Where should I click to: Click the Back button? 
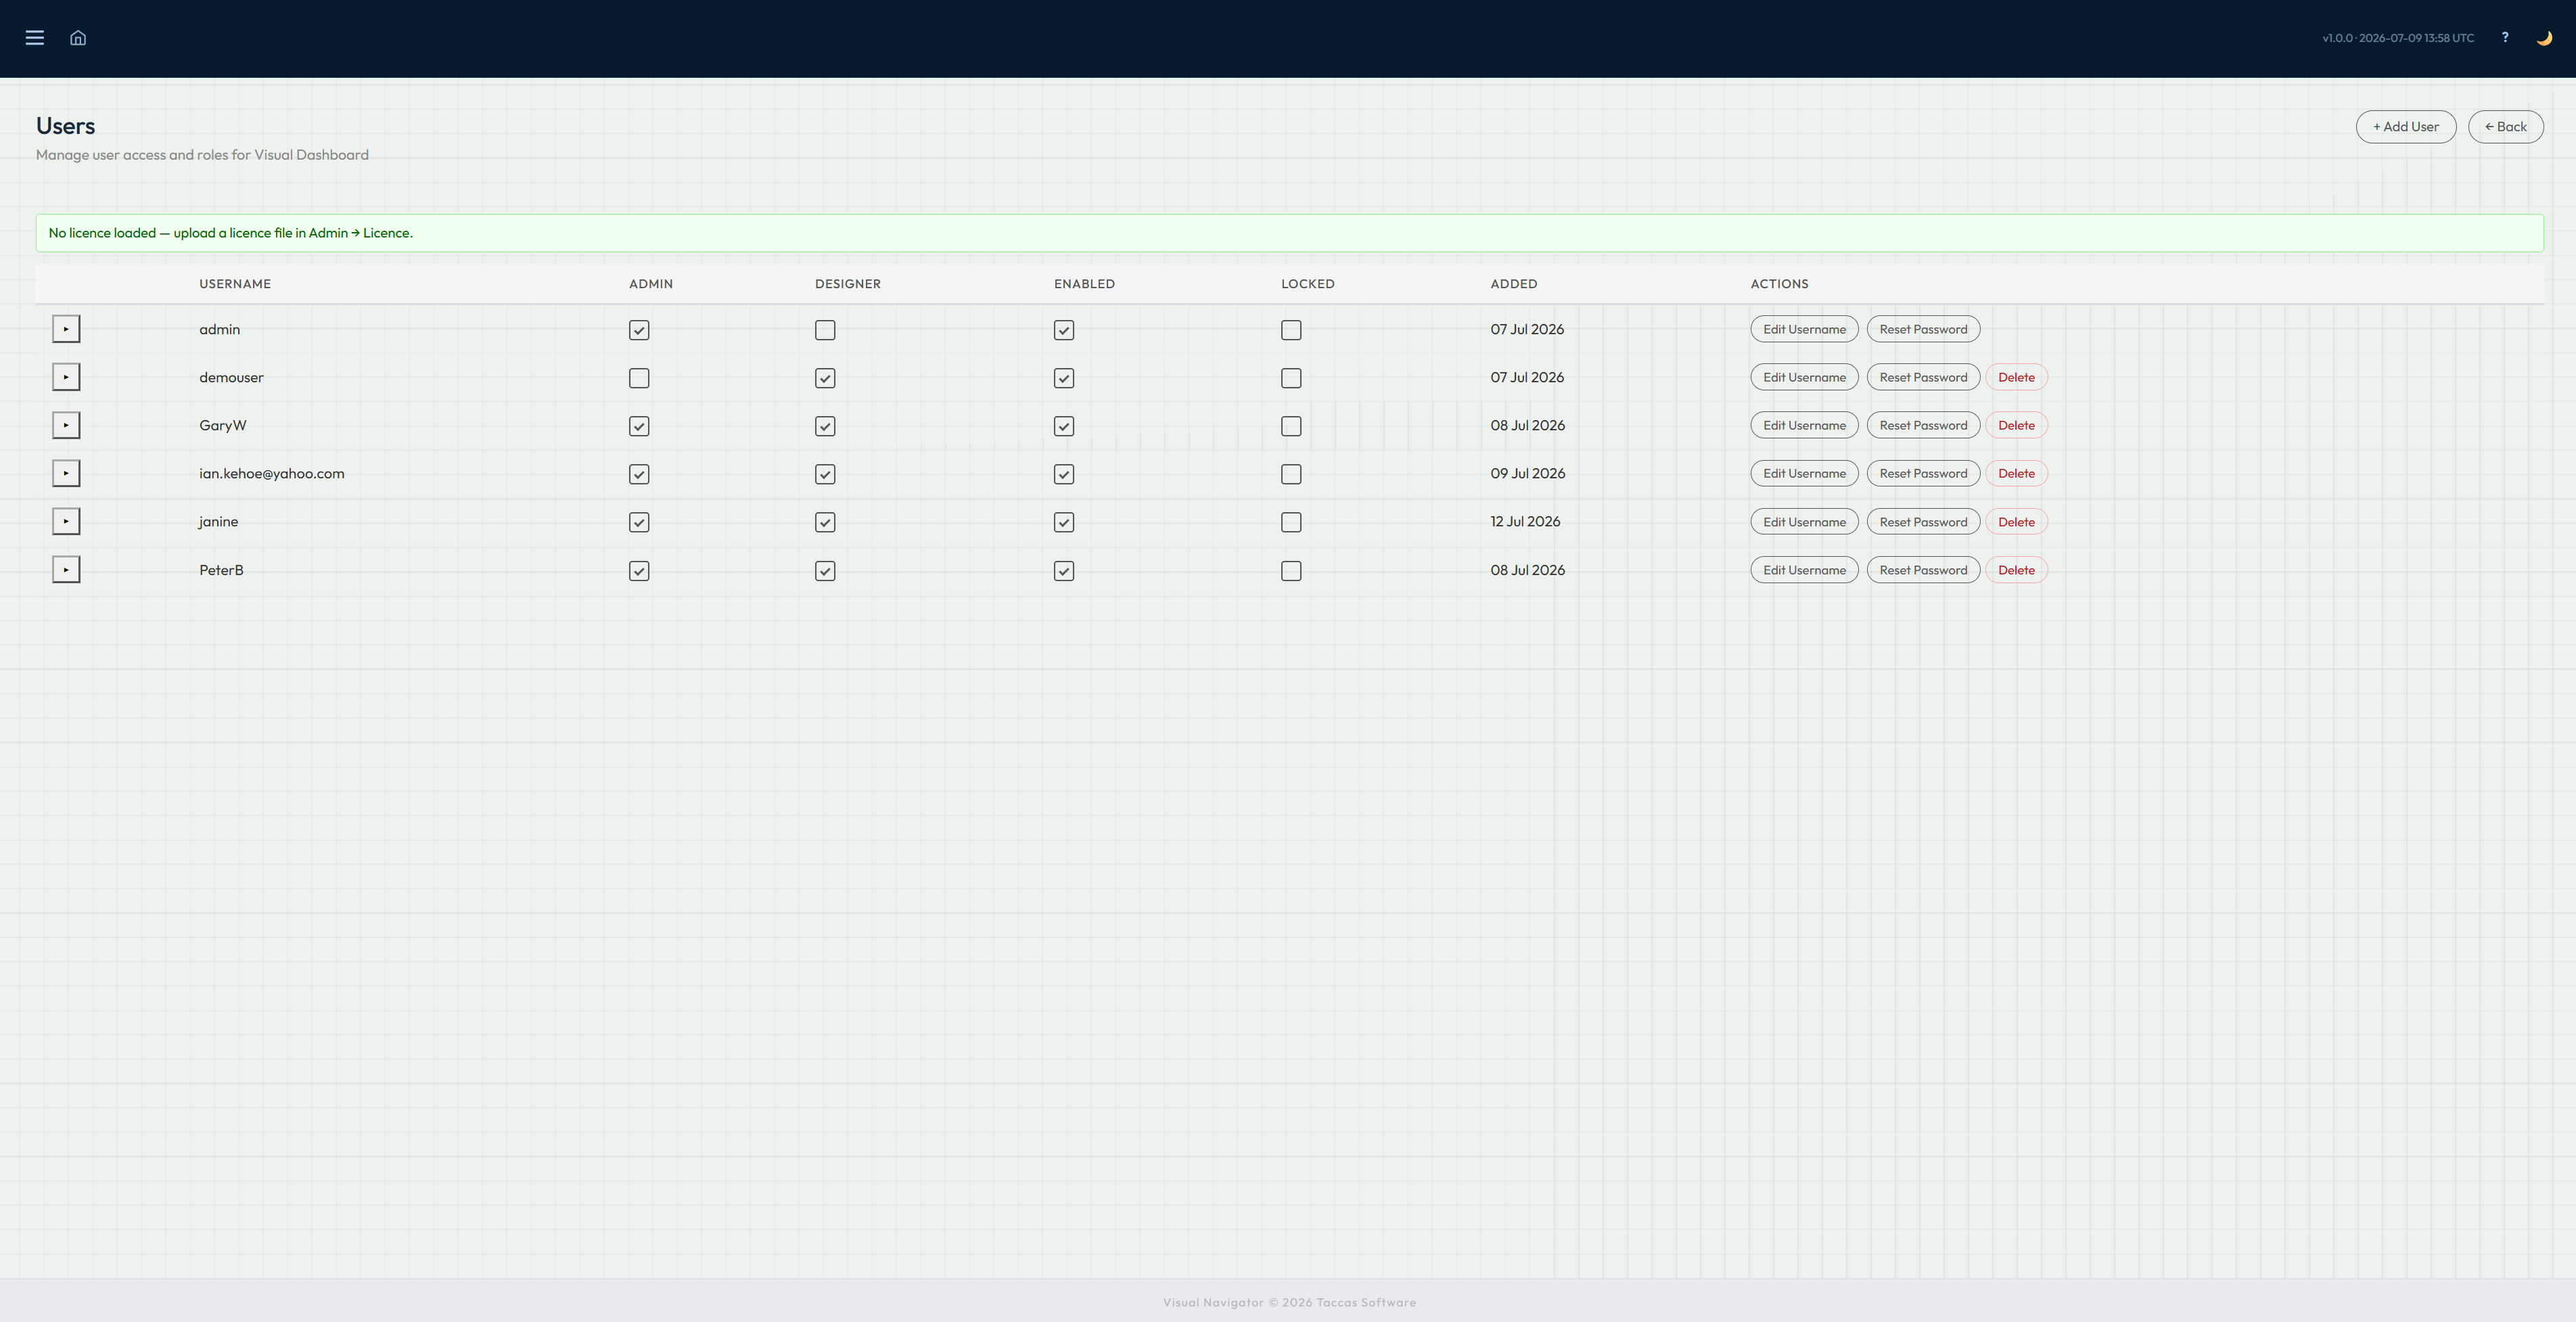coord(2506,127)
